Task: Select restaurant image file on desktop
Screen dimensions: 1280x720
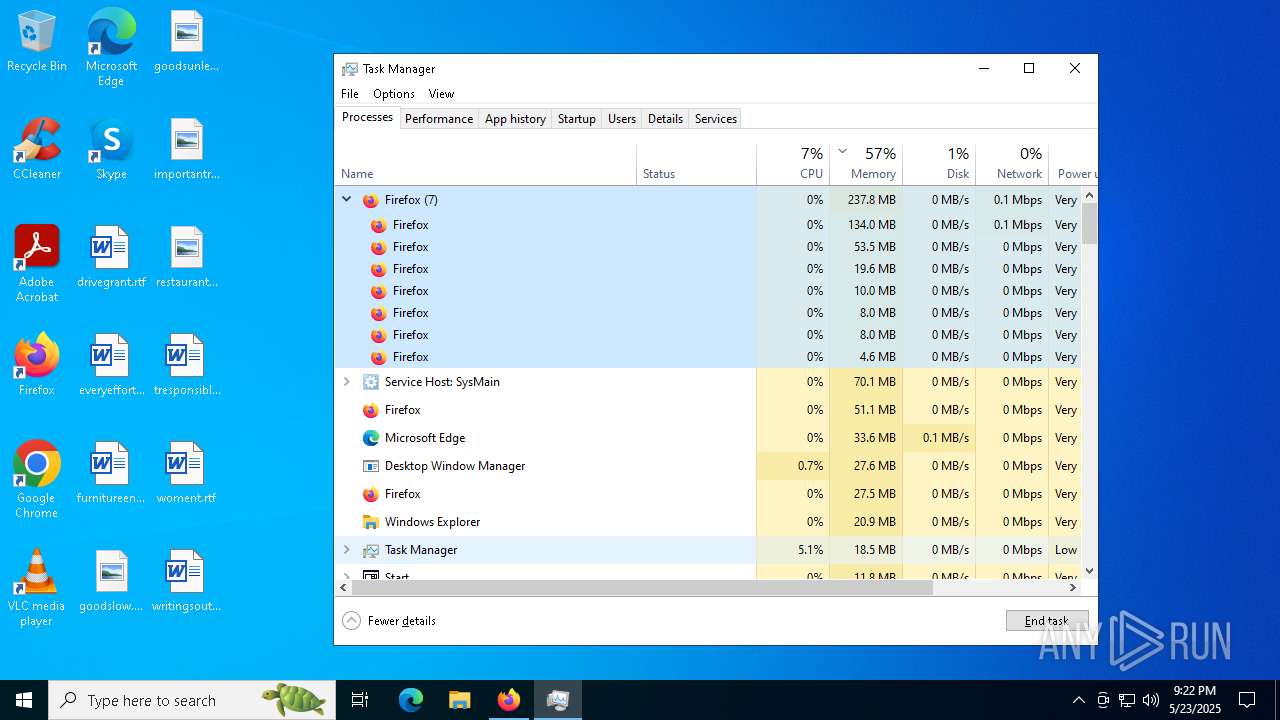Action: (186, 258)
